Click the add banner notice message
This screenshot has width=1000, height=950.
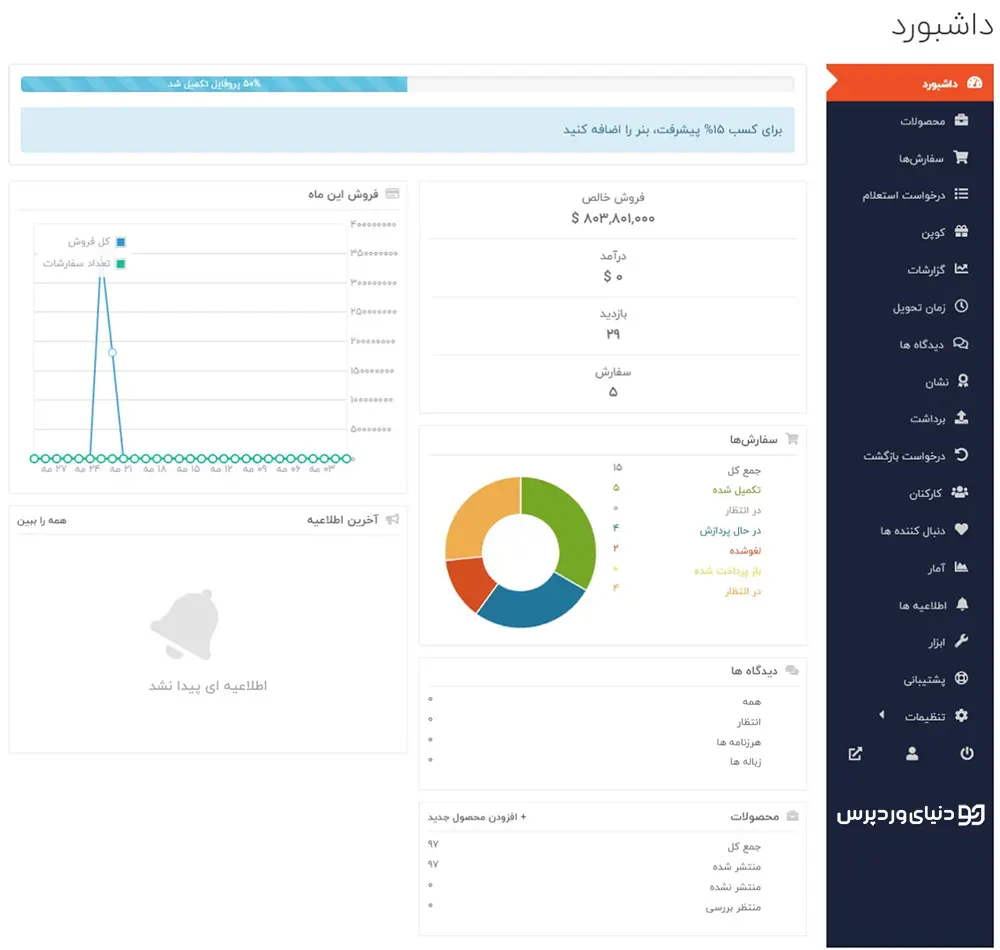click(x=408, y=129)
